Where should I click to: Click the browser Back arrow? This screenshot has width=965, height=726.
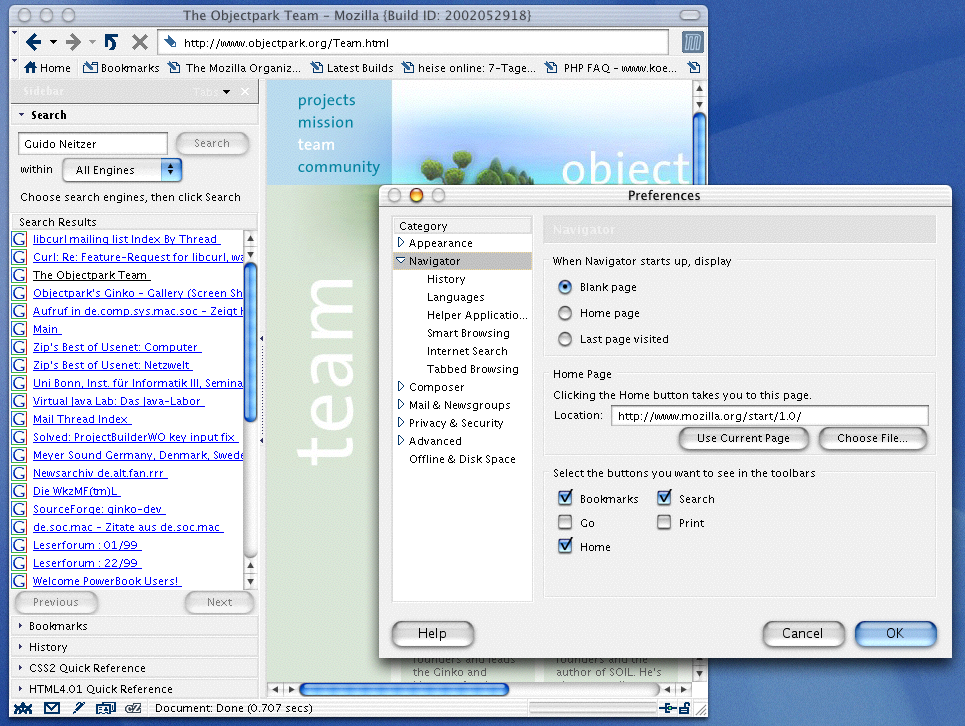point(34,42)
